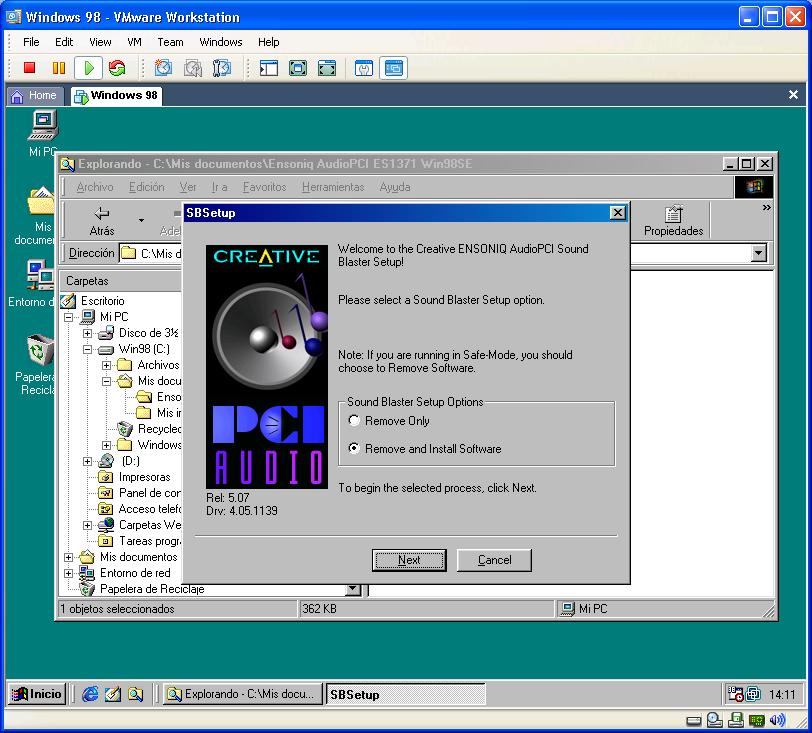Open the VM menu in VMware

134,42
